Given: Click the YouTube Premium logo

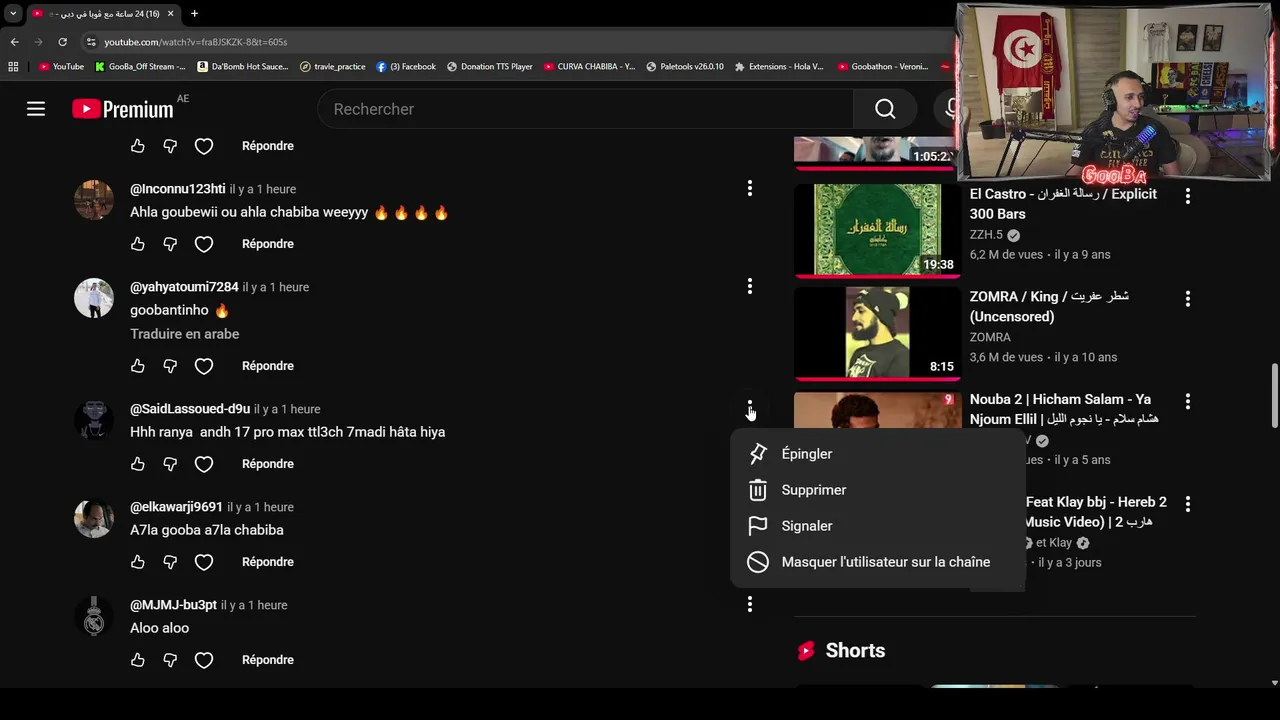Looking at the screenshot, I should (x=123, y=109).
